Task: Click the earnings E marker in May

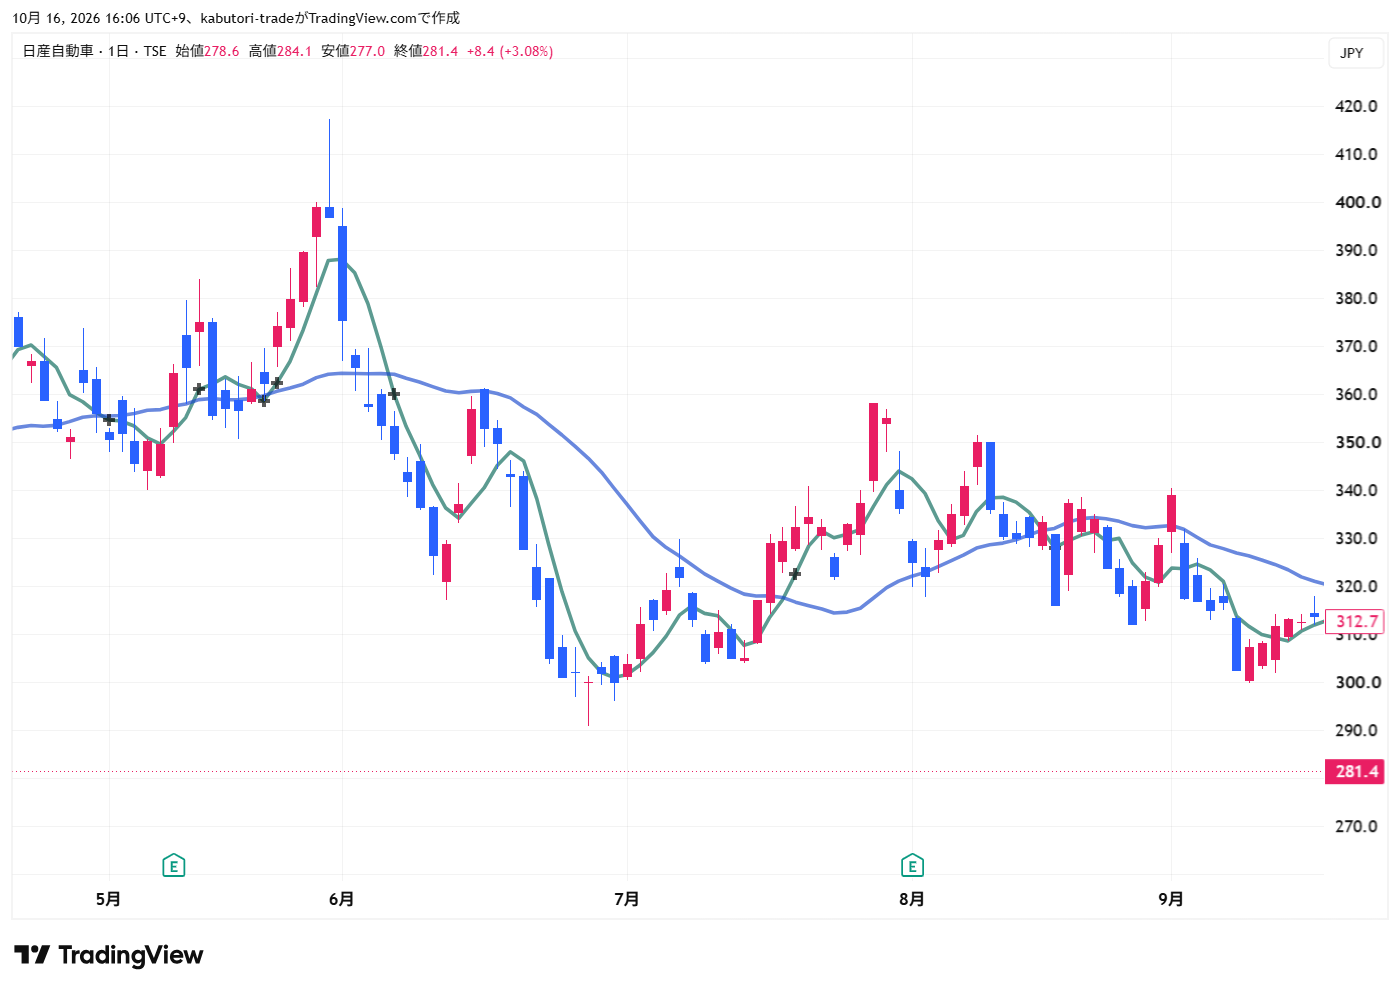Action: click(174, 866)
